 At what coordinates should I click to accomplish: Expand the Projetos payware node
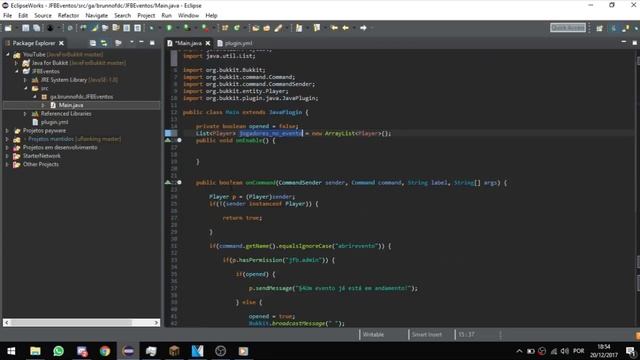[x=7, y=131]
